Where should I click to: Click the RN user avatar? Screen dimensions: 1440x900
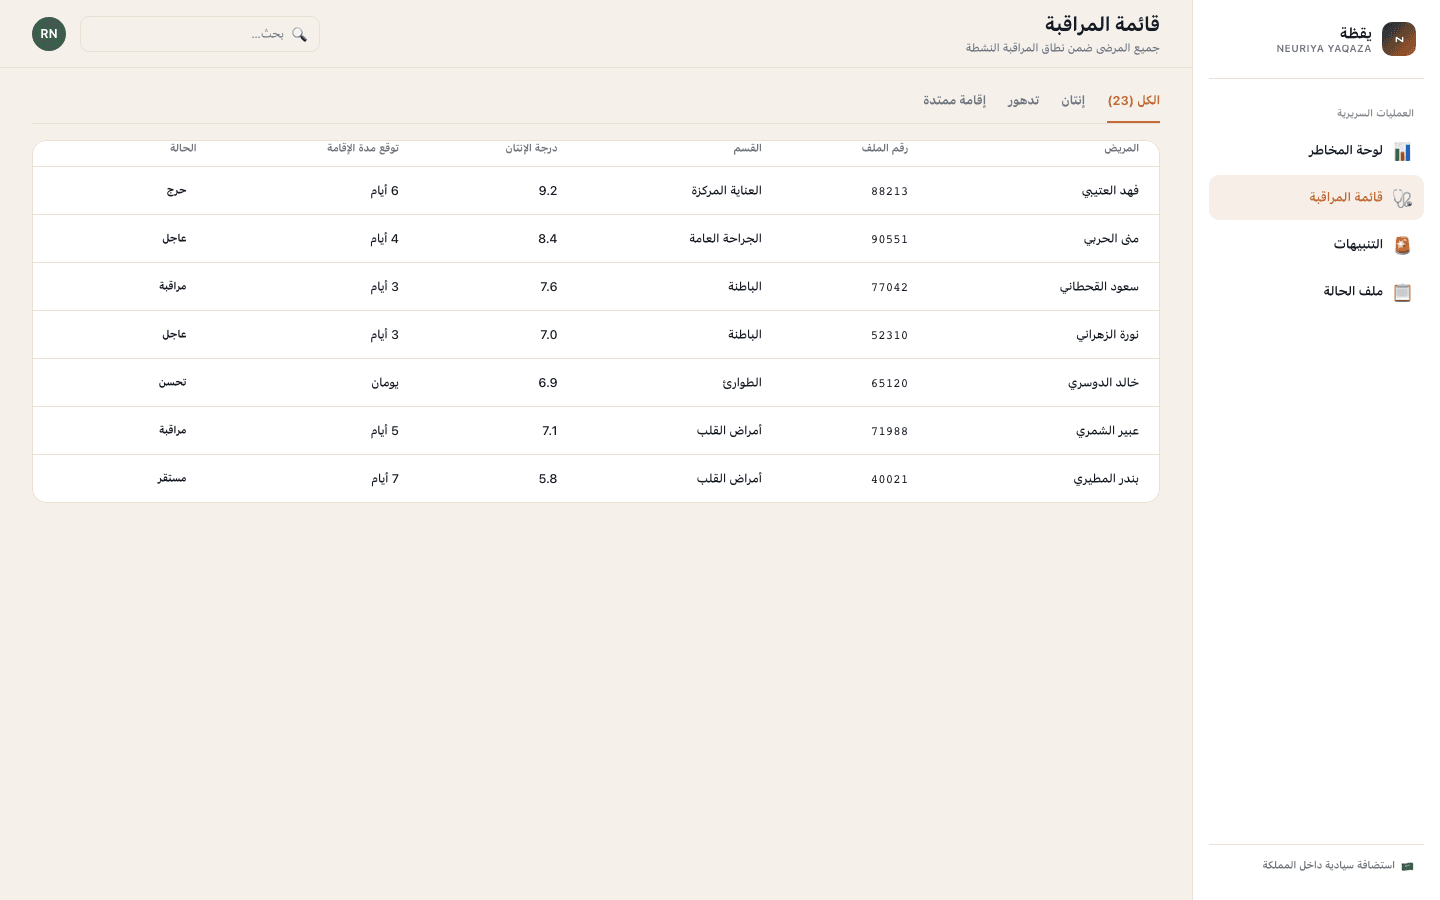[x=49, y=34]
